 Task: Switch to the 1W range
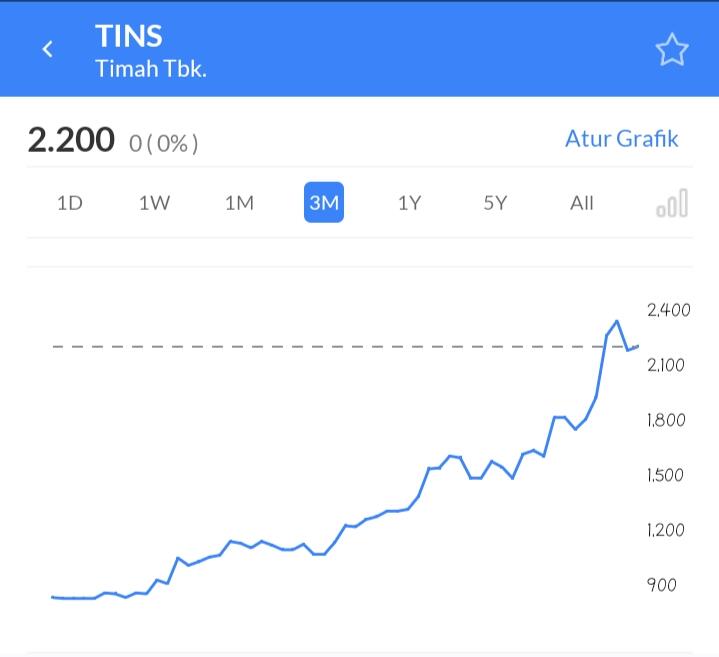click(x=155, y=203)
